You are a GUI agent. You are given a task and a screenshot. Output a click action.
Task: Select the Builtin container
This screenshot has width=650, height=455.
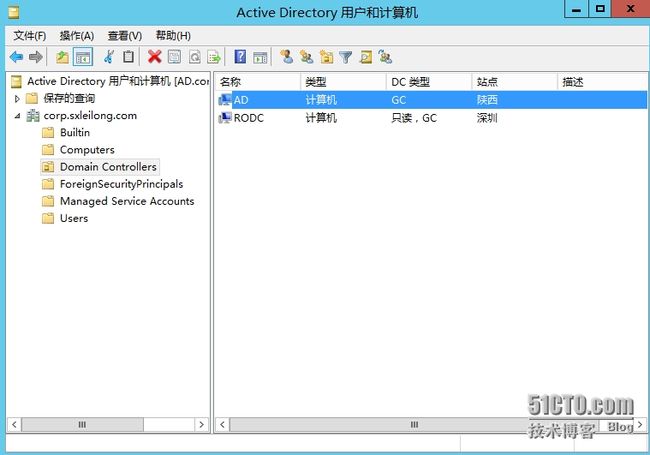75,133
